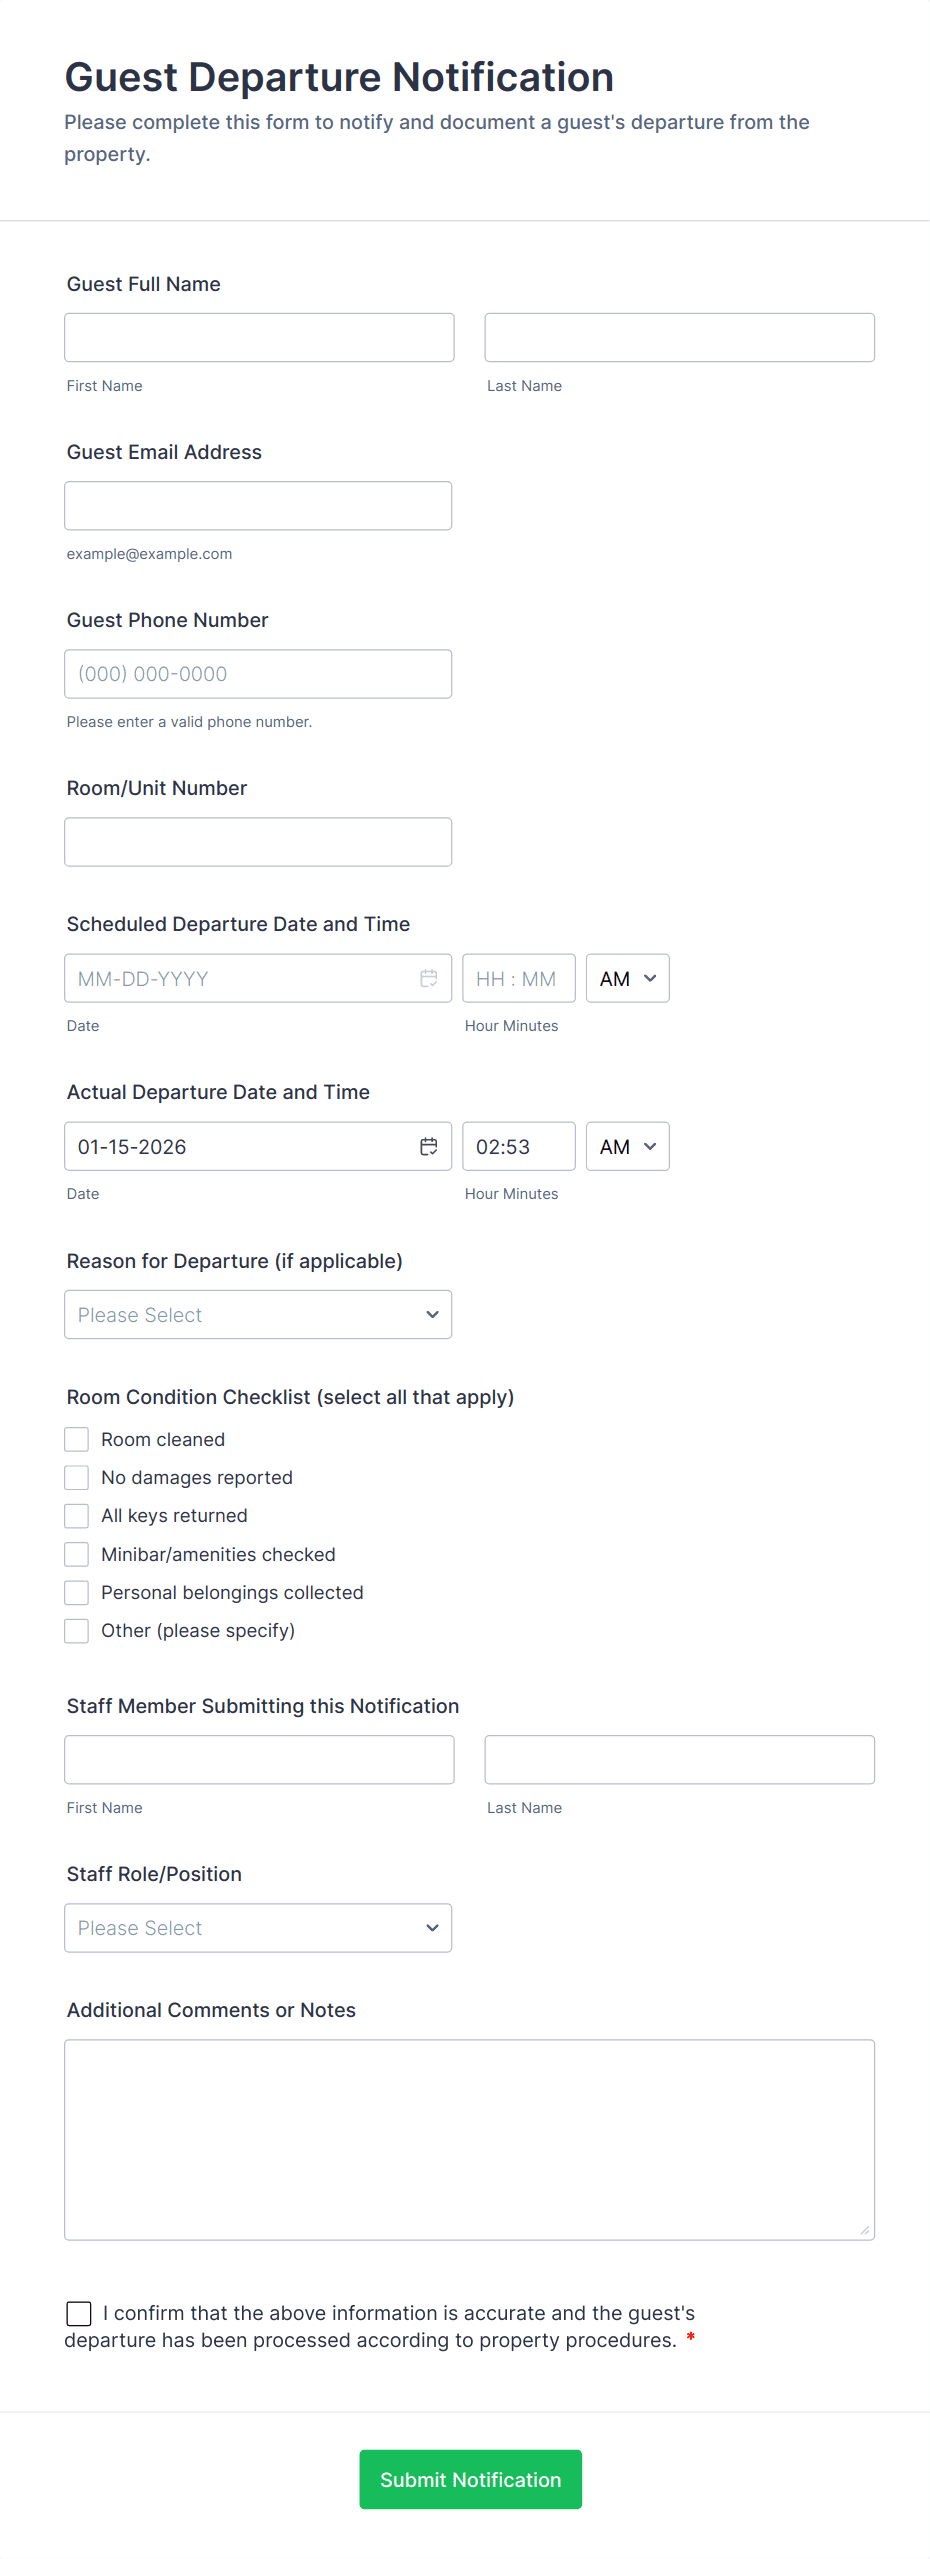Check the Room cleaned checkbox
Image resolution: width=930 pixels, height=2559 pixels.
click(x=76, y=1438)
